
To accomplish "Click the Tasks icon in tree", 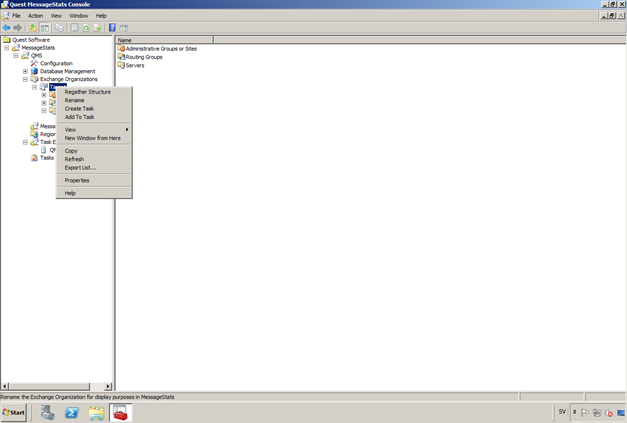I will pos(34,158).
